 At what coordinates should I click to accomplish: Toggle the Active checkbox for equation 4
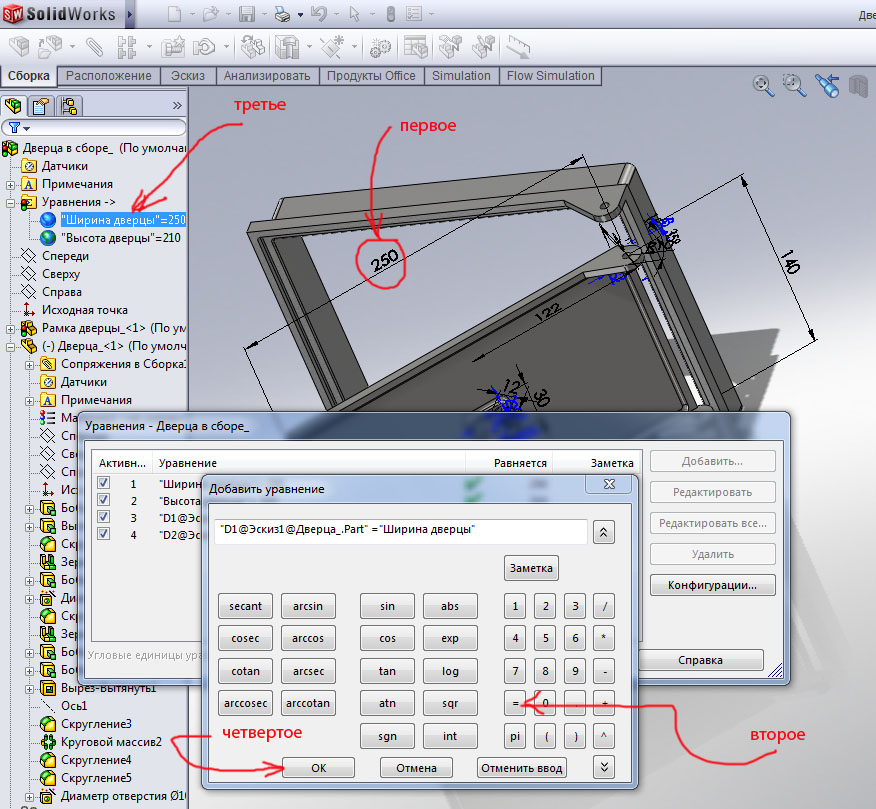click(103, 534)
